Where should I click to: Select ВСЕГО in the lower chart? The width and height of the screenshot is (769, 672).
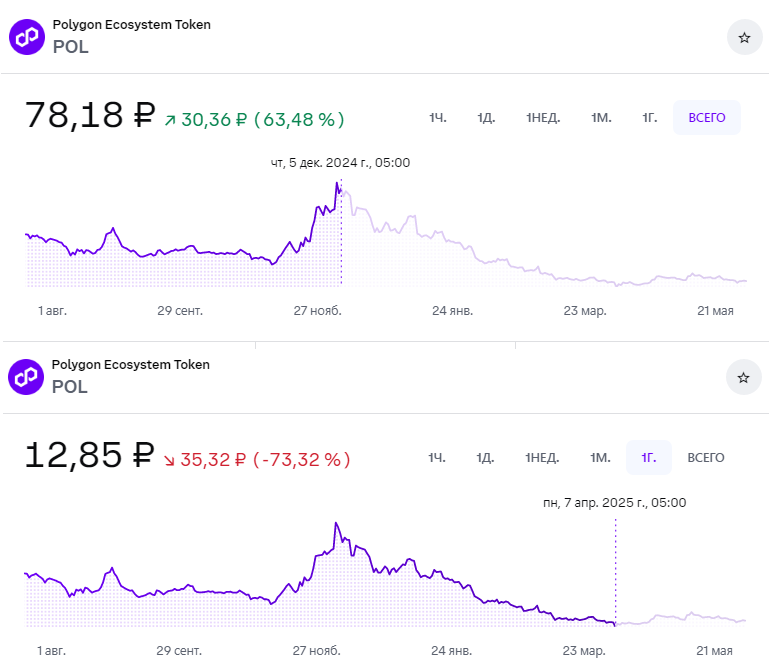[x=706, y=458]
